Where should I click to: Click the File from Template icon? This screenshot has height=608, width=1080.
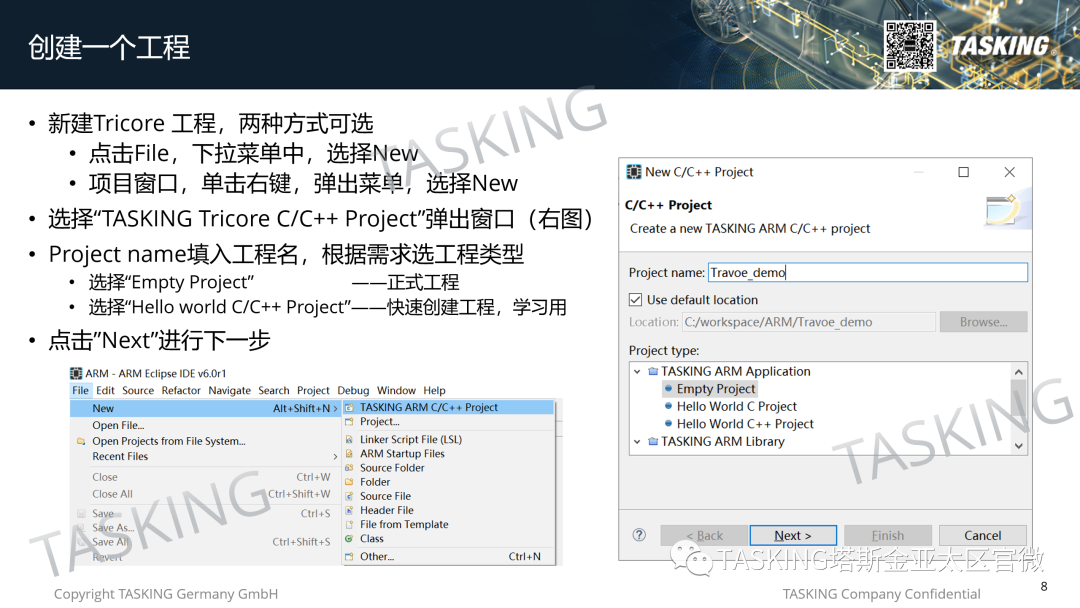click(x=349, y=524)
